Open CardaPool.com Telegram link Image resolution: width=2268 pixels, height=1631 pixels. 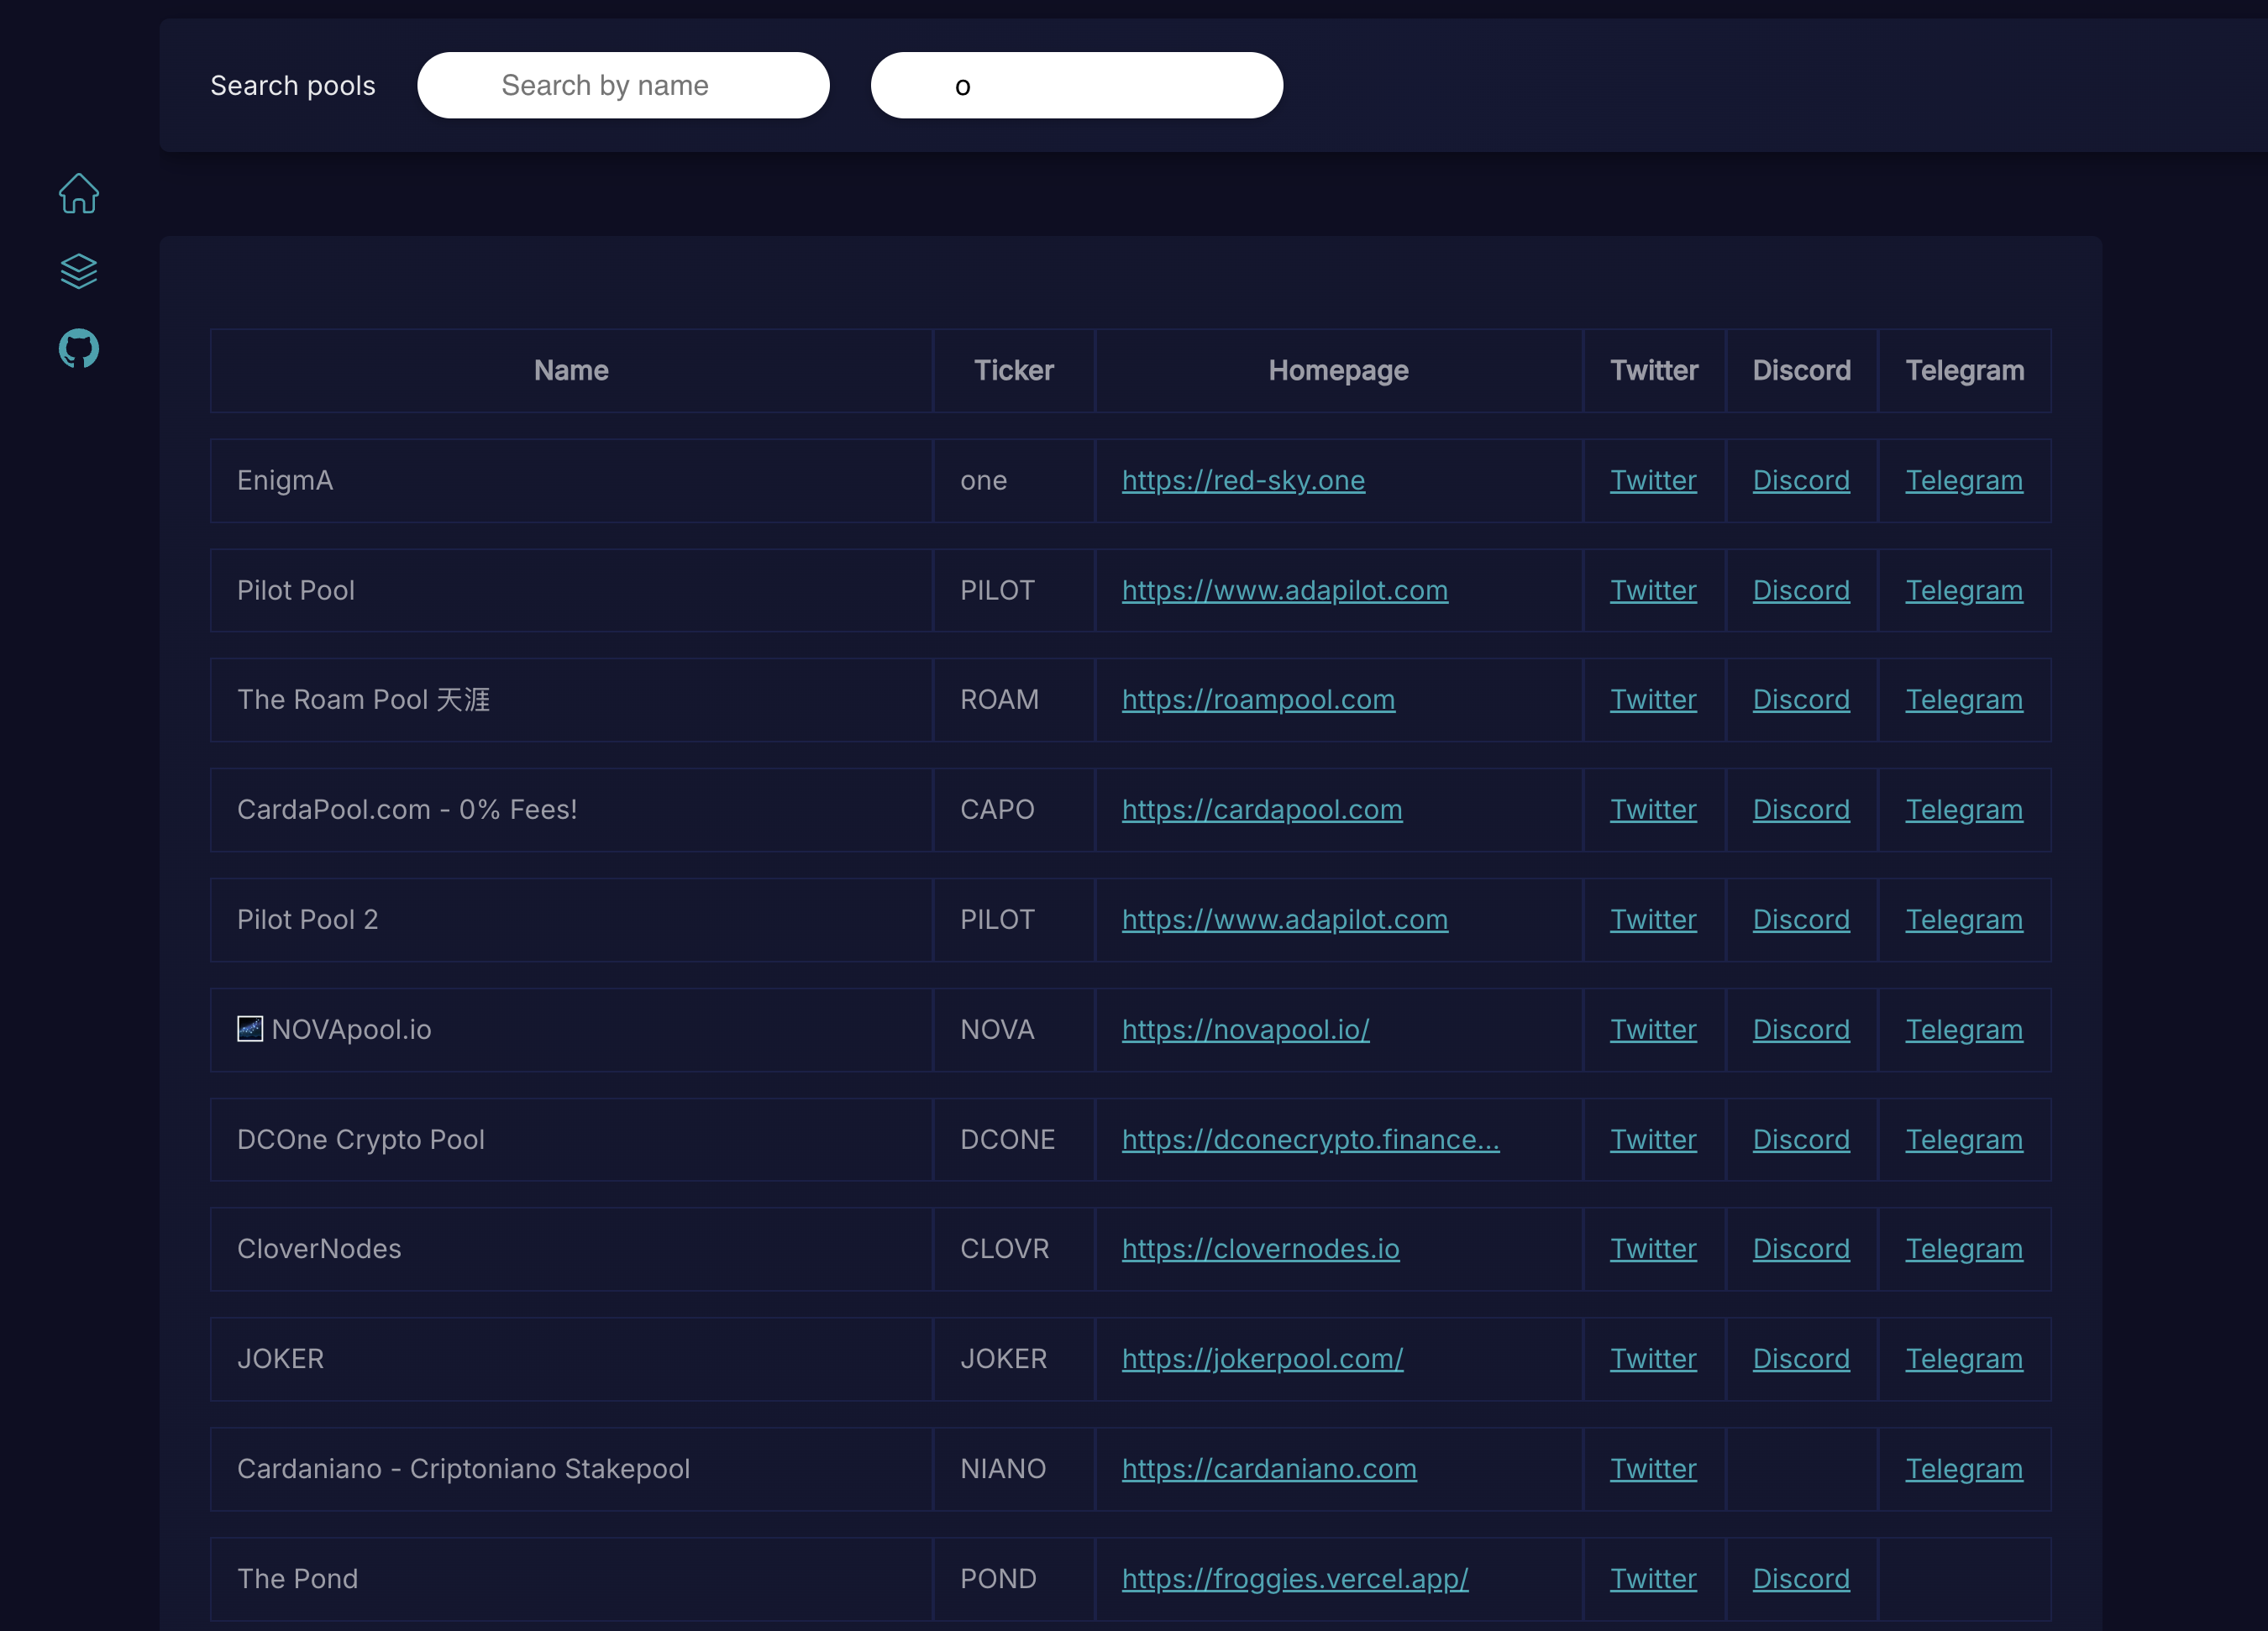[x=1963, y=810]
